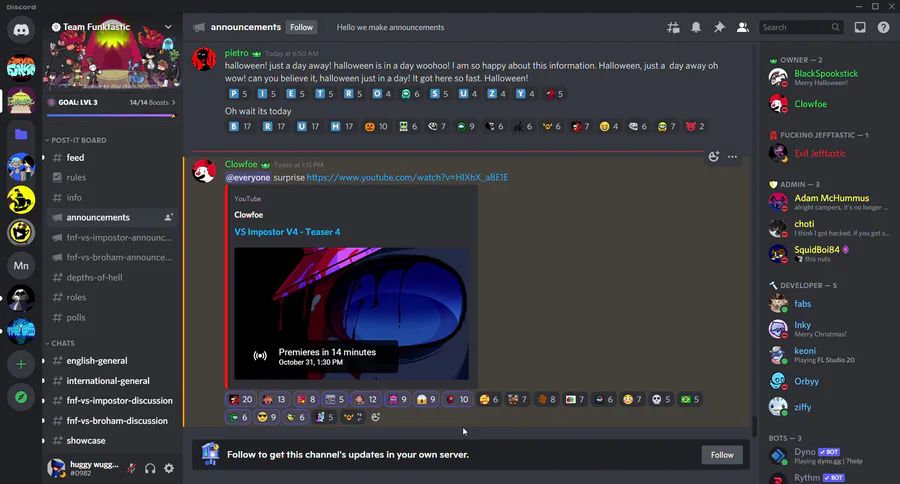Screen dimensions: 900x484
Task: Expand international-general threads arrow
Action: [x=43, y=381]
